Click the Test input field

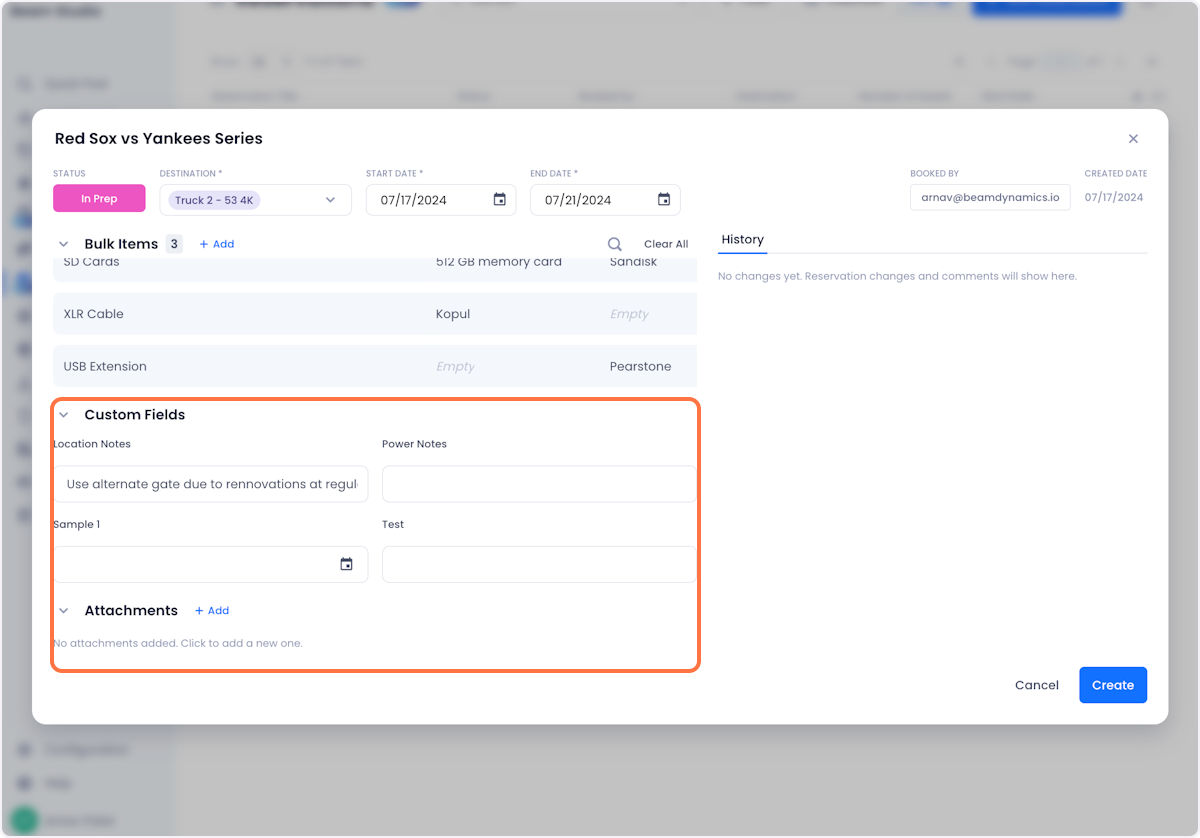click(539, 564)
